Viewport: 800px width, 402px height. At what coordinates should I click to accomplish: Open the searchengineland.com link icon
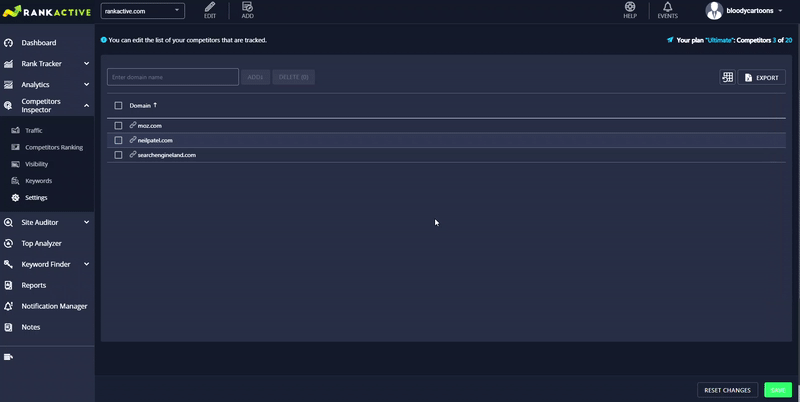(x=133, y=155)
